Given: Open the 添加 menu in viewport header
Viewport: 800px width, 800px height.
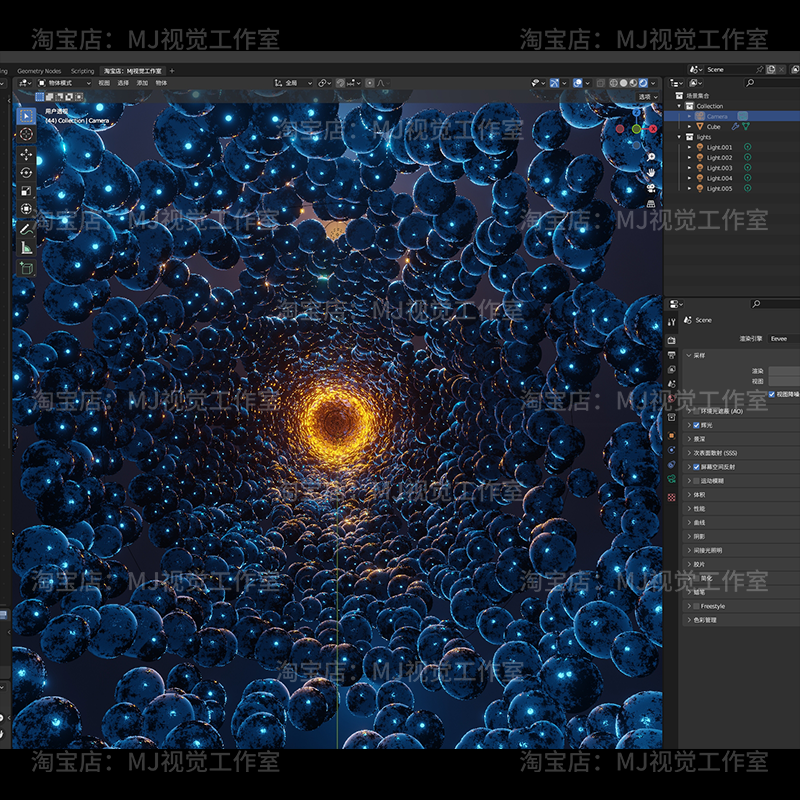Looking at the screenshot, I should pos(142,83).
